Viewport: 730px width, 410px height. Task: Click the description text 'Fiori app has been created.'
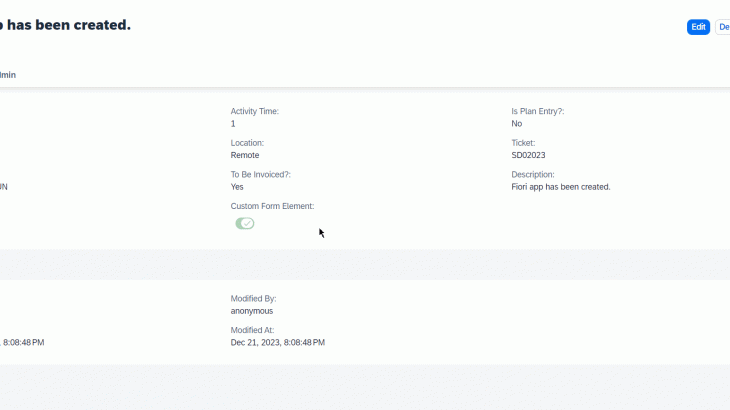coord(561,187)
